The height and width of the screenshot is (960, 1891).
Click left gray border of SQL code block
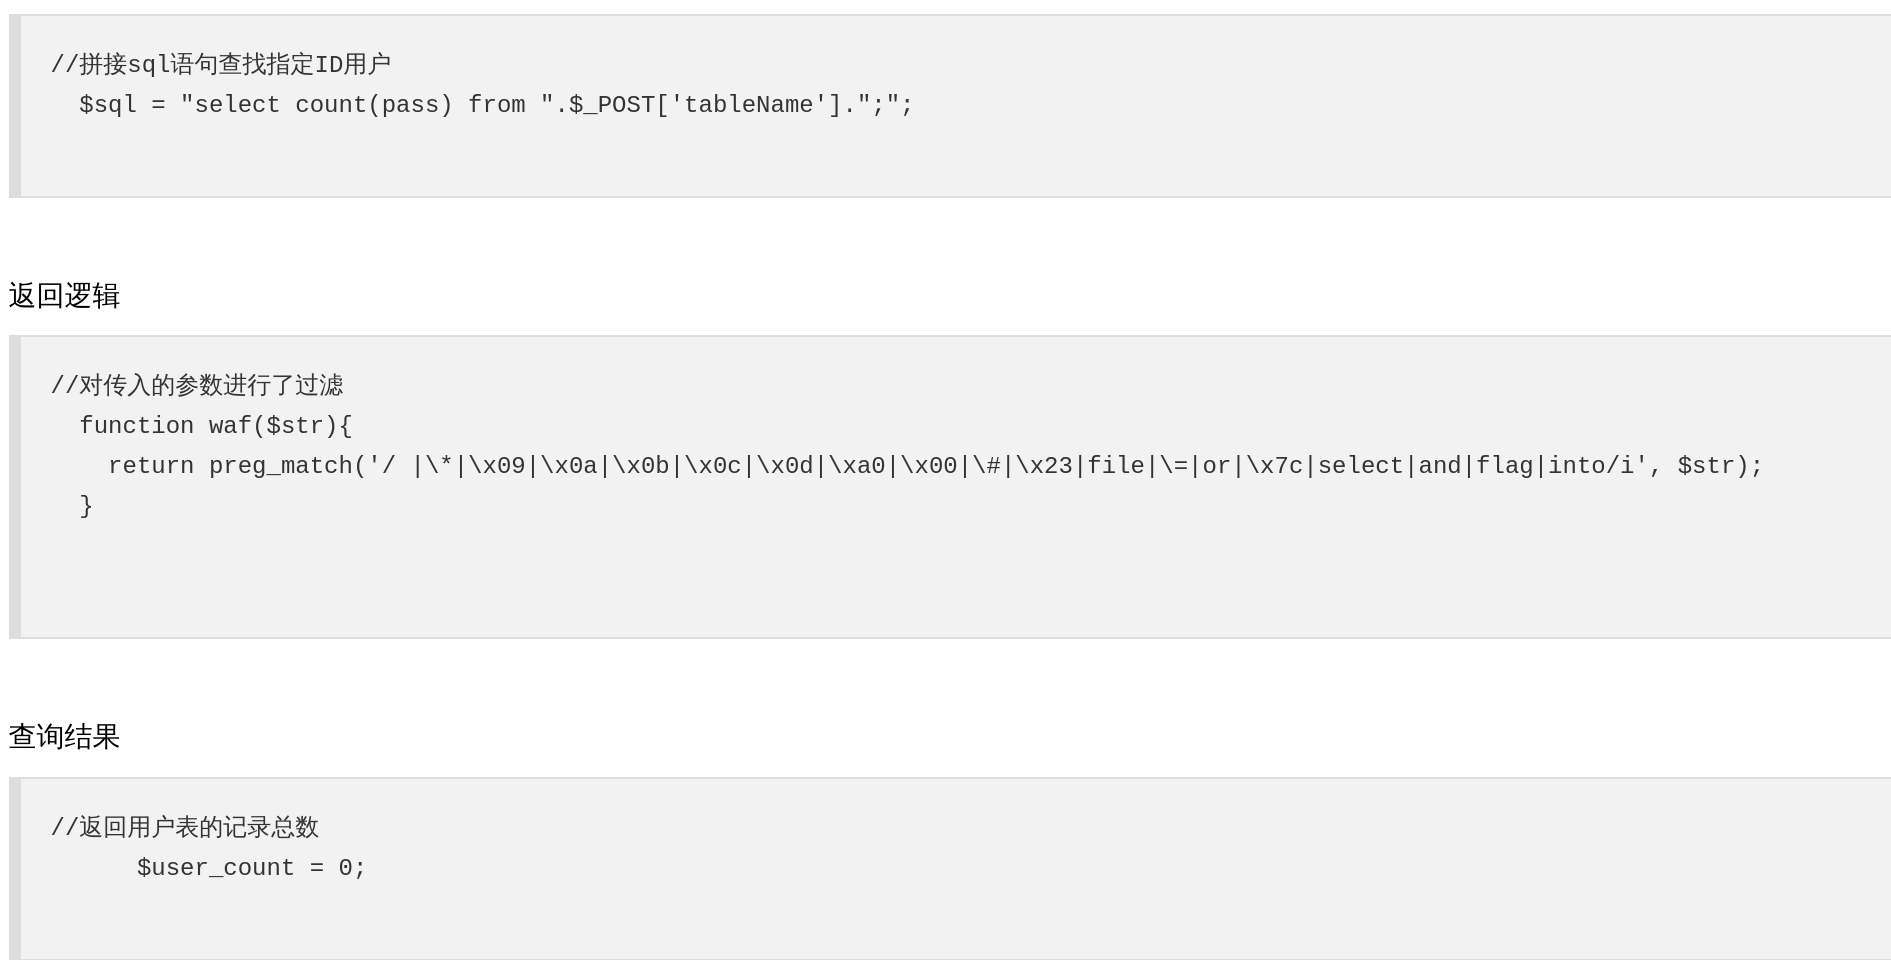[15, 106]
